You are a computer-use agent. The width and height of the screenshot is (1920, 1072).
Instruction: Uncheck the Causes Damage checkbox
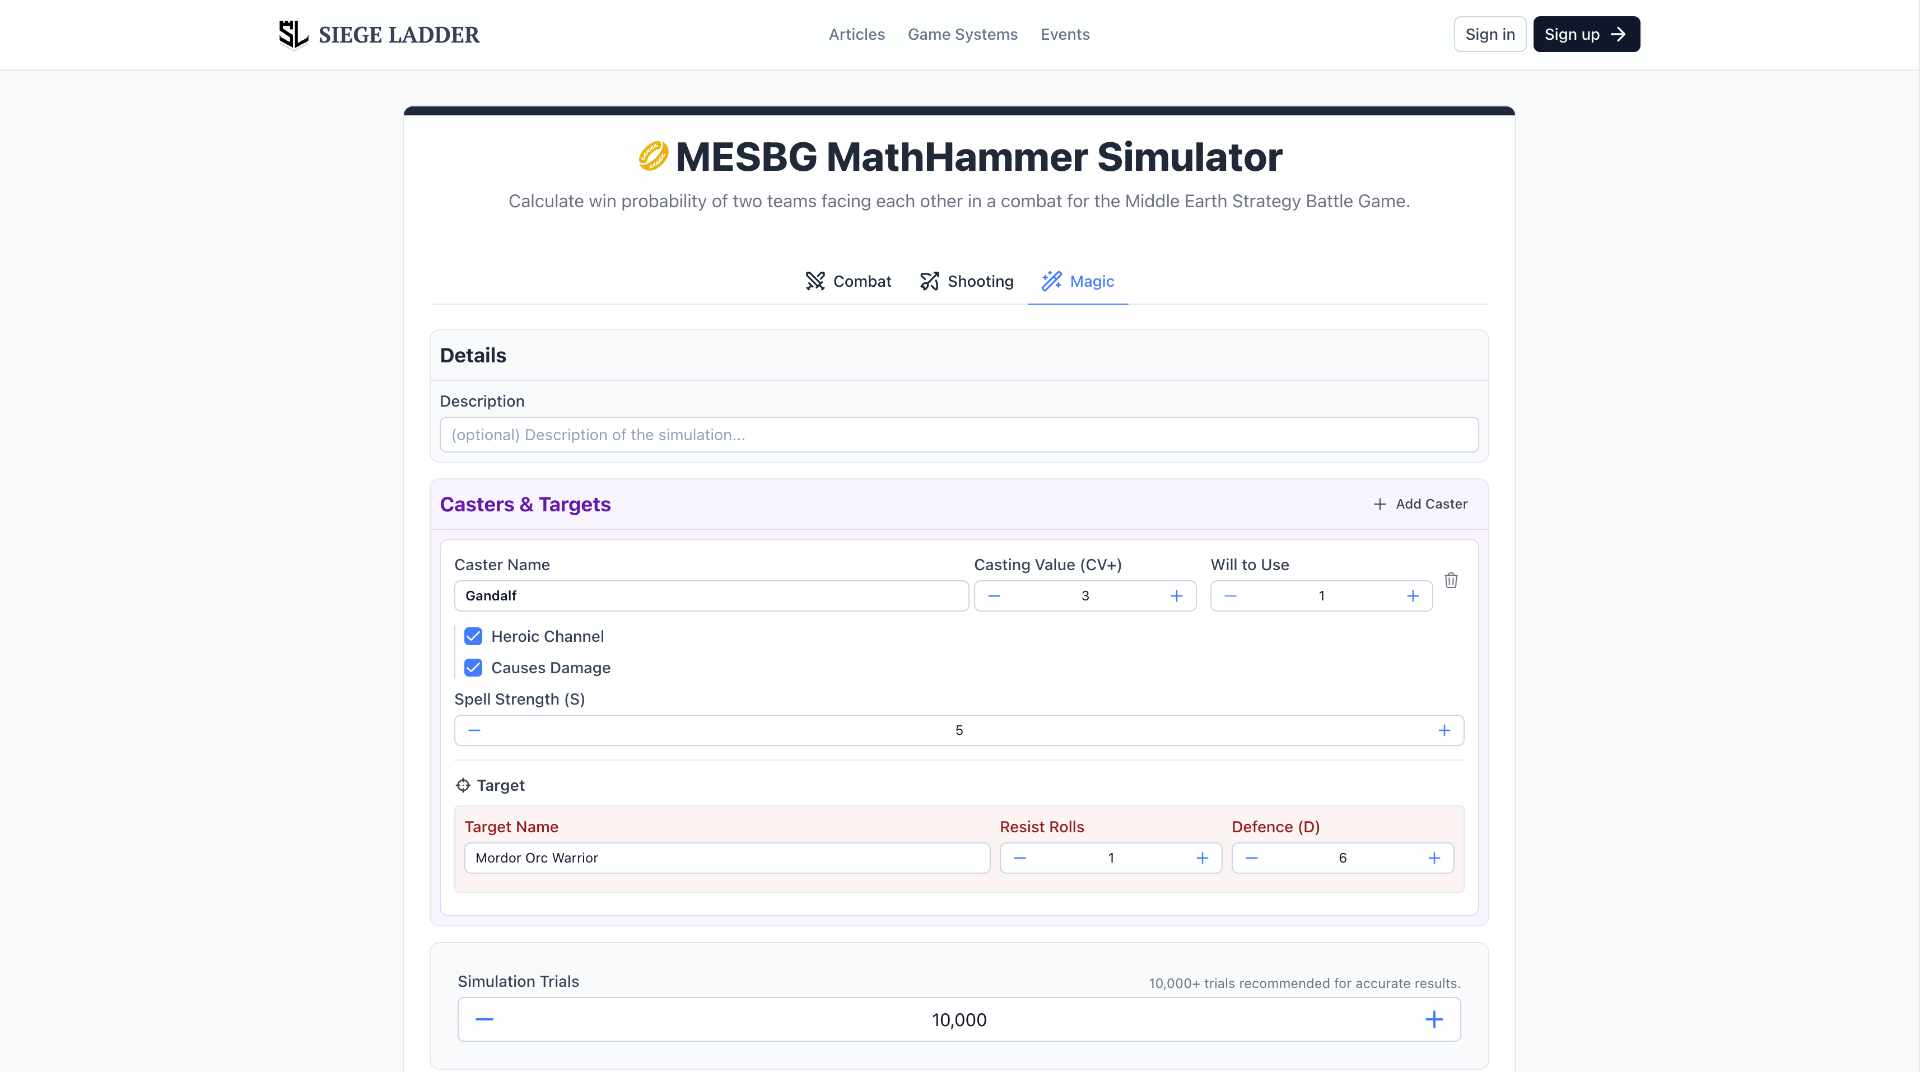(x=473, y=668)
